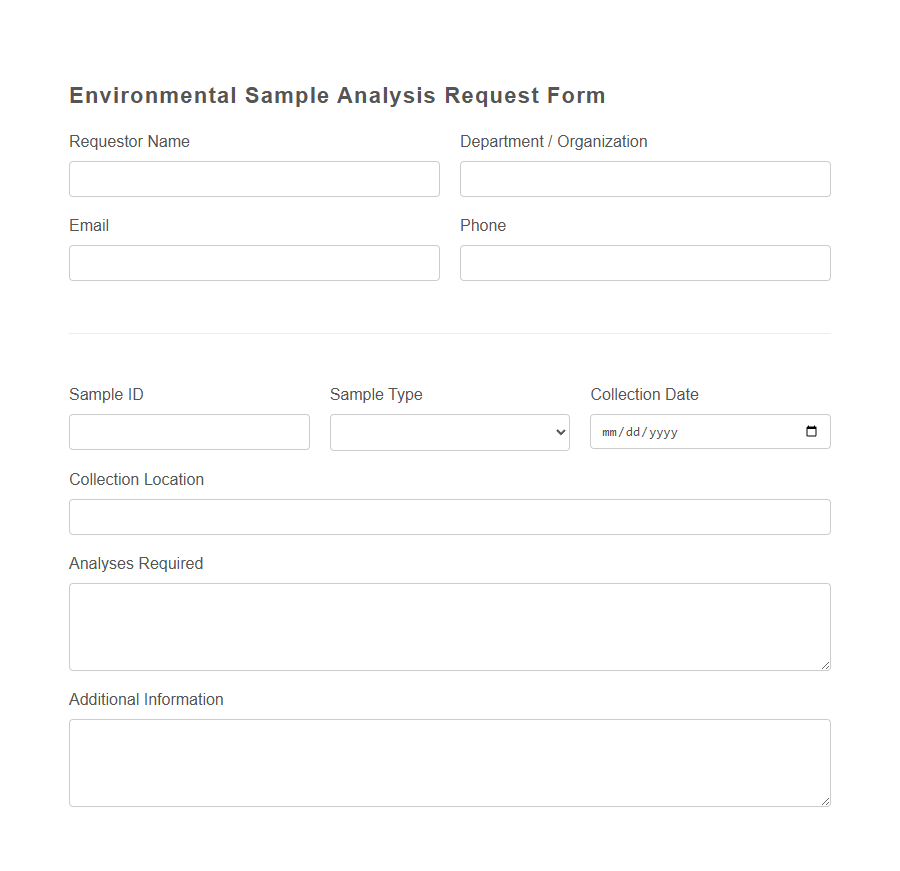Focus the Department / Organization field
The image size is (900, 871).
(x=644, y=178)
